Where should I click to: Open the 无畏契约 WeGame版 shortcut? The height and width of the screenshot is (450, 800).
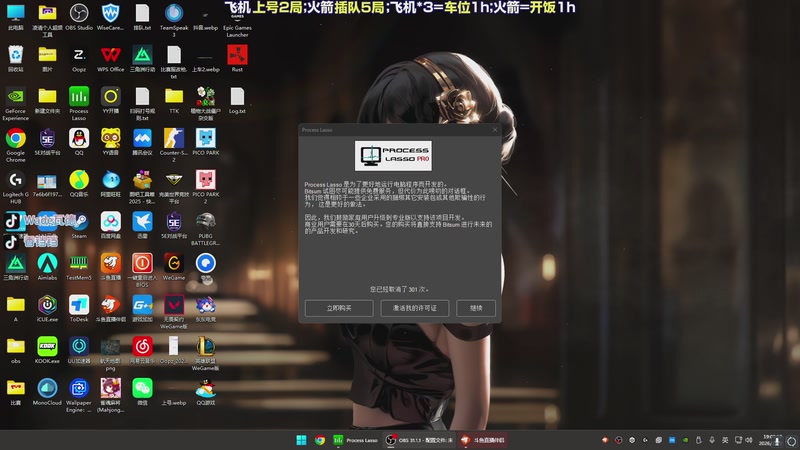coord(173,312)
